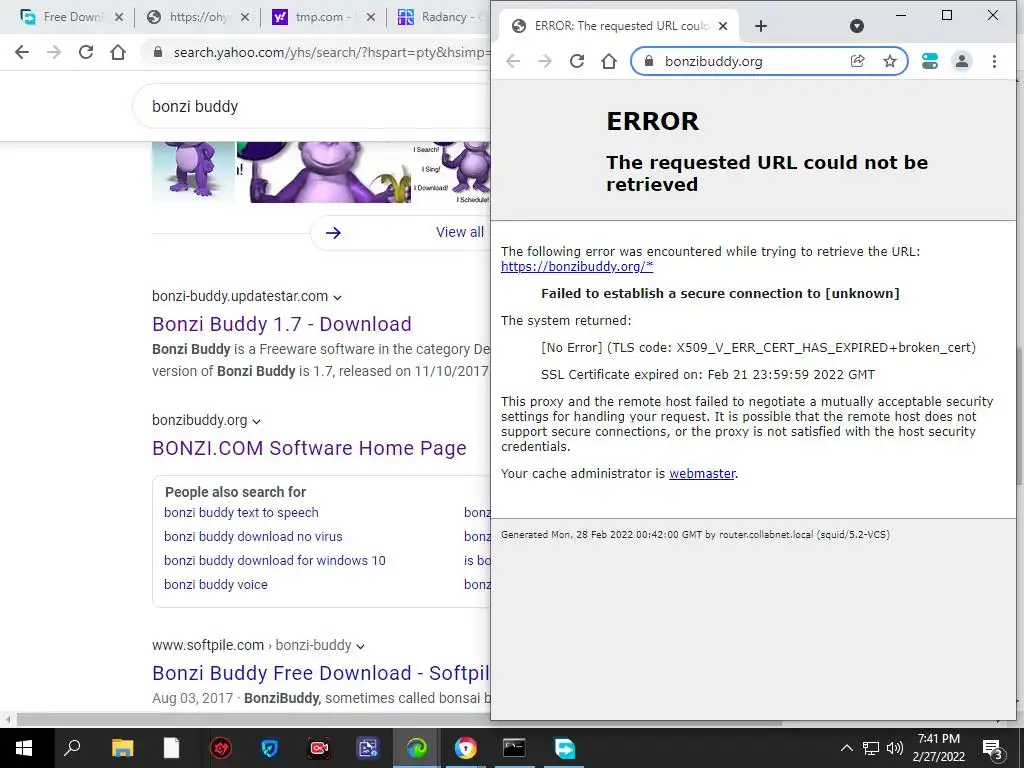The height and width of the screenshot is (768, 1024).
Task: Open the Windows Start menu
Action: tap(24, 748)
